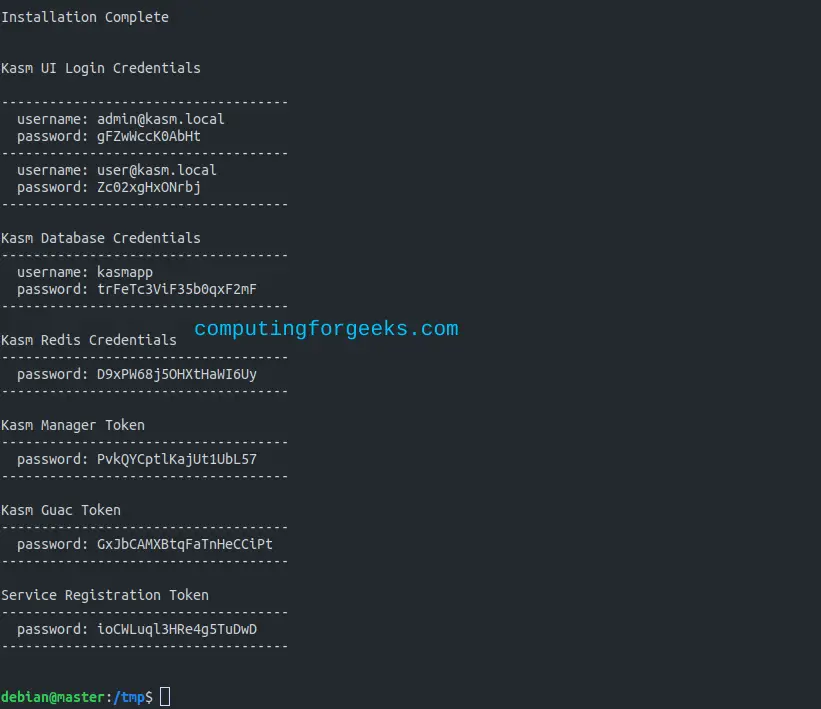821x709 pixels.
Task: Click the /tmp path in prompt
Action: [x=129, y=697]
